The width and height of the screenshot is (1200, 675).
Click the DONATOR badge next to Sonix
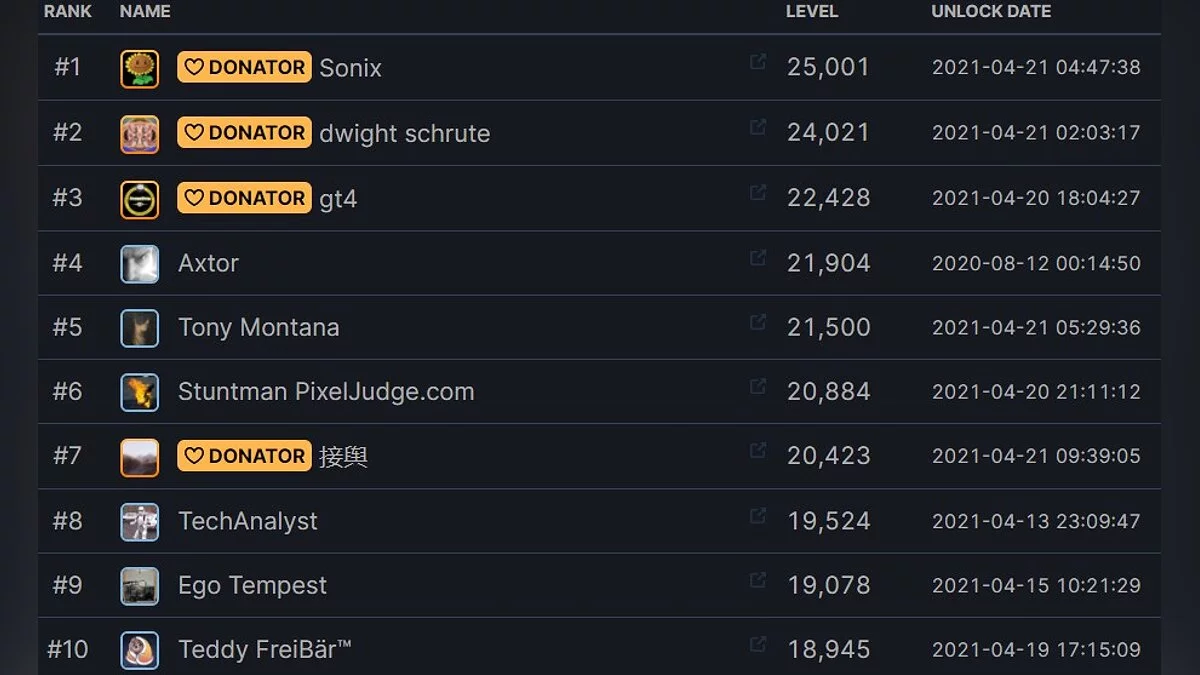point(244,67)
